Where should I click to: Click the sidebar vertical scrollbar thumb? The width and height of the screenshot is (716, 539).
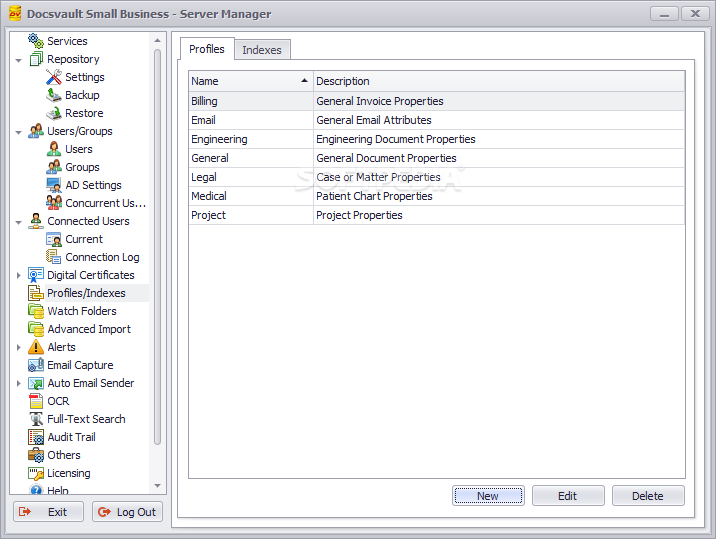[x=157, y=247]
